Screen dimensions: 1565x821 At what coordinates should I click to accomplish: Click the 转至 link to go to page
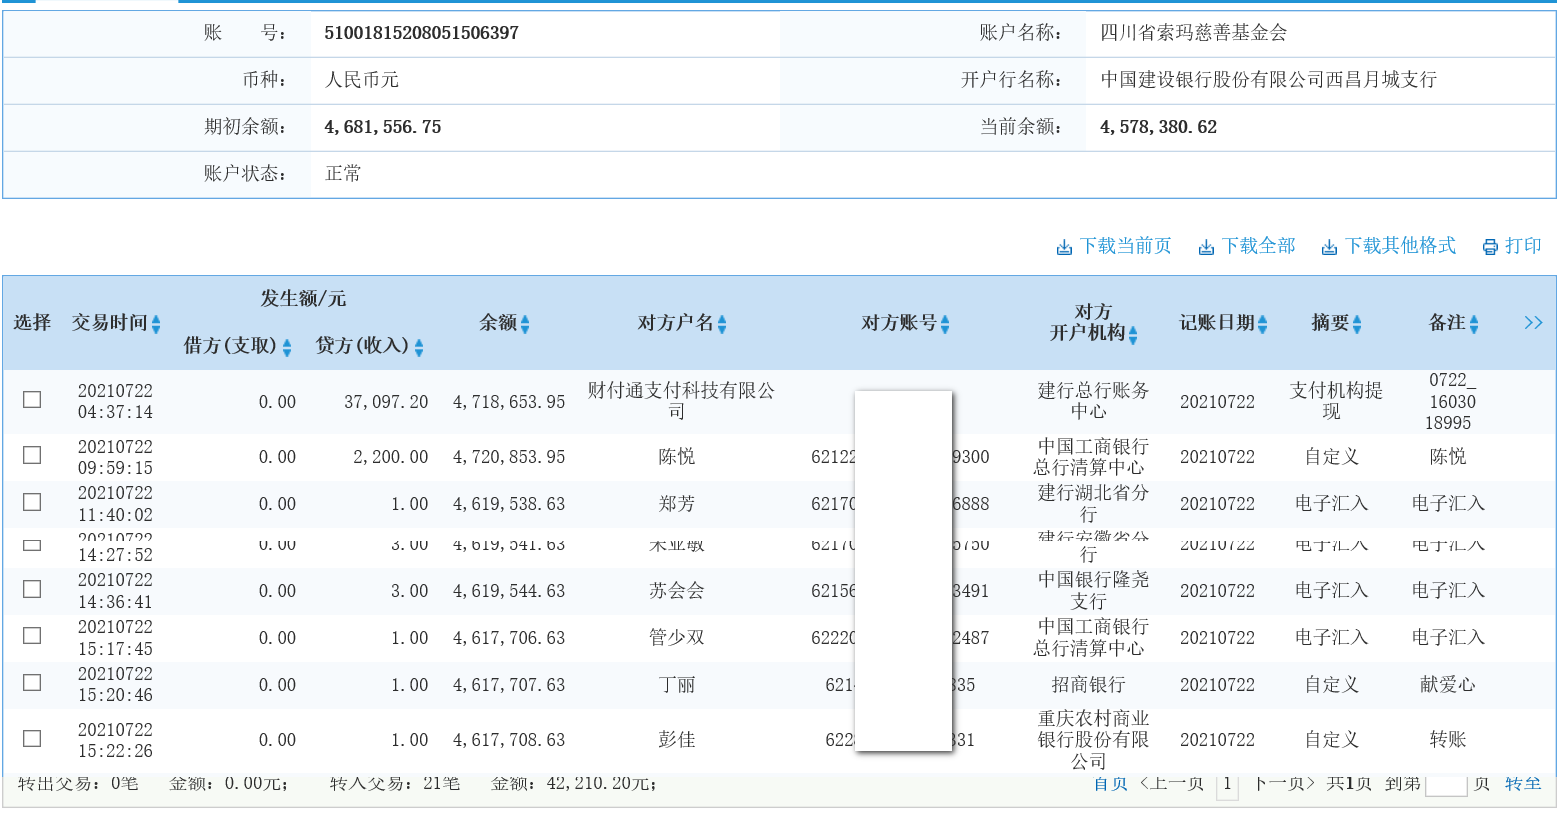pos(1523,784)
